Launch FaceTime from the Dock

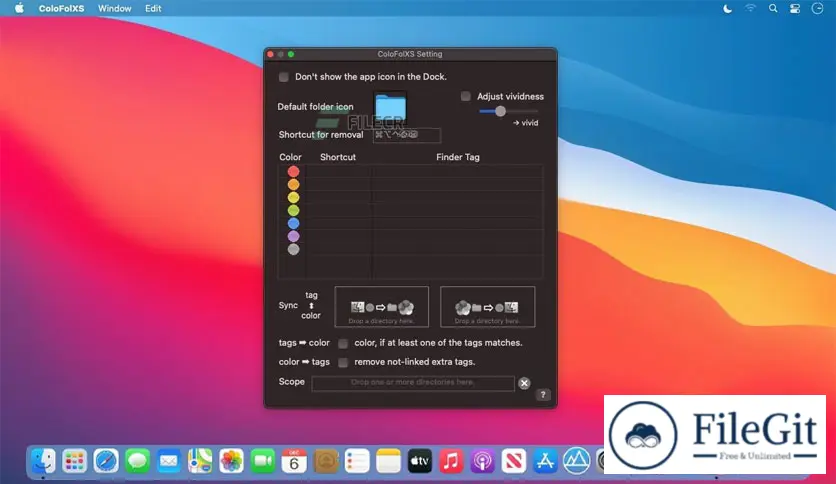pyautogui.click(x=263, y=461)
